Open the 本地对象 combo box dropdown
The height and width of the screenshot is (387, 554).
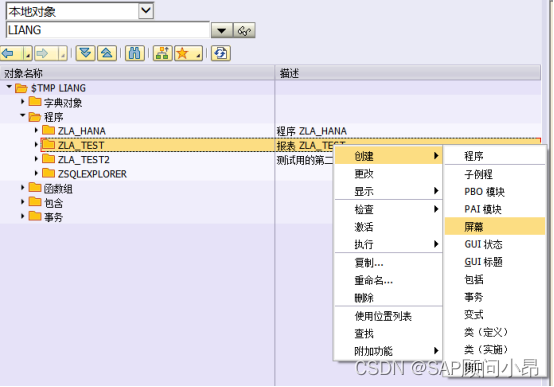click(146, 11)
